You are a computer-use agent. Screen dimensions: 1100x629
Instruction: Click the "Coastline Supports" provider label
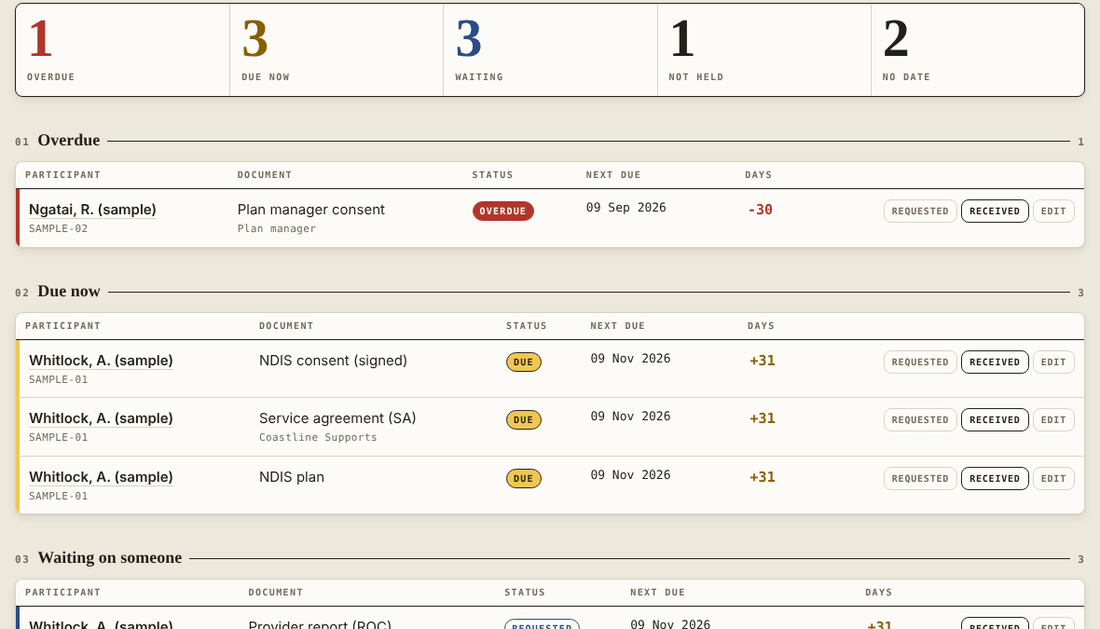(318, 437)
